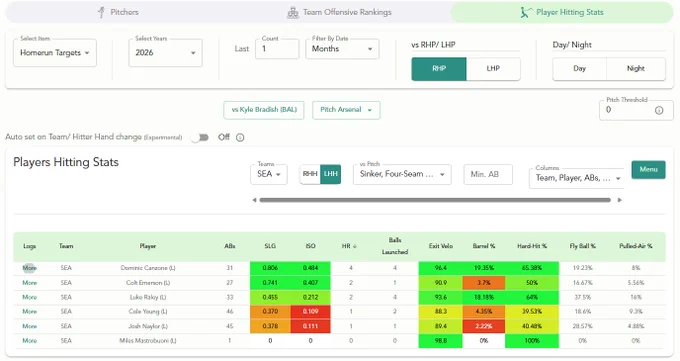This screenshot has width=680, height=361.
Task: Sort by the Barrel % column header
Action: click(x=484, y=246)
